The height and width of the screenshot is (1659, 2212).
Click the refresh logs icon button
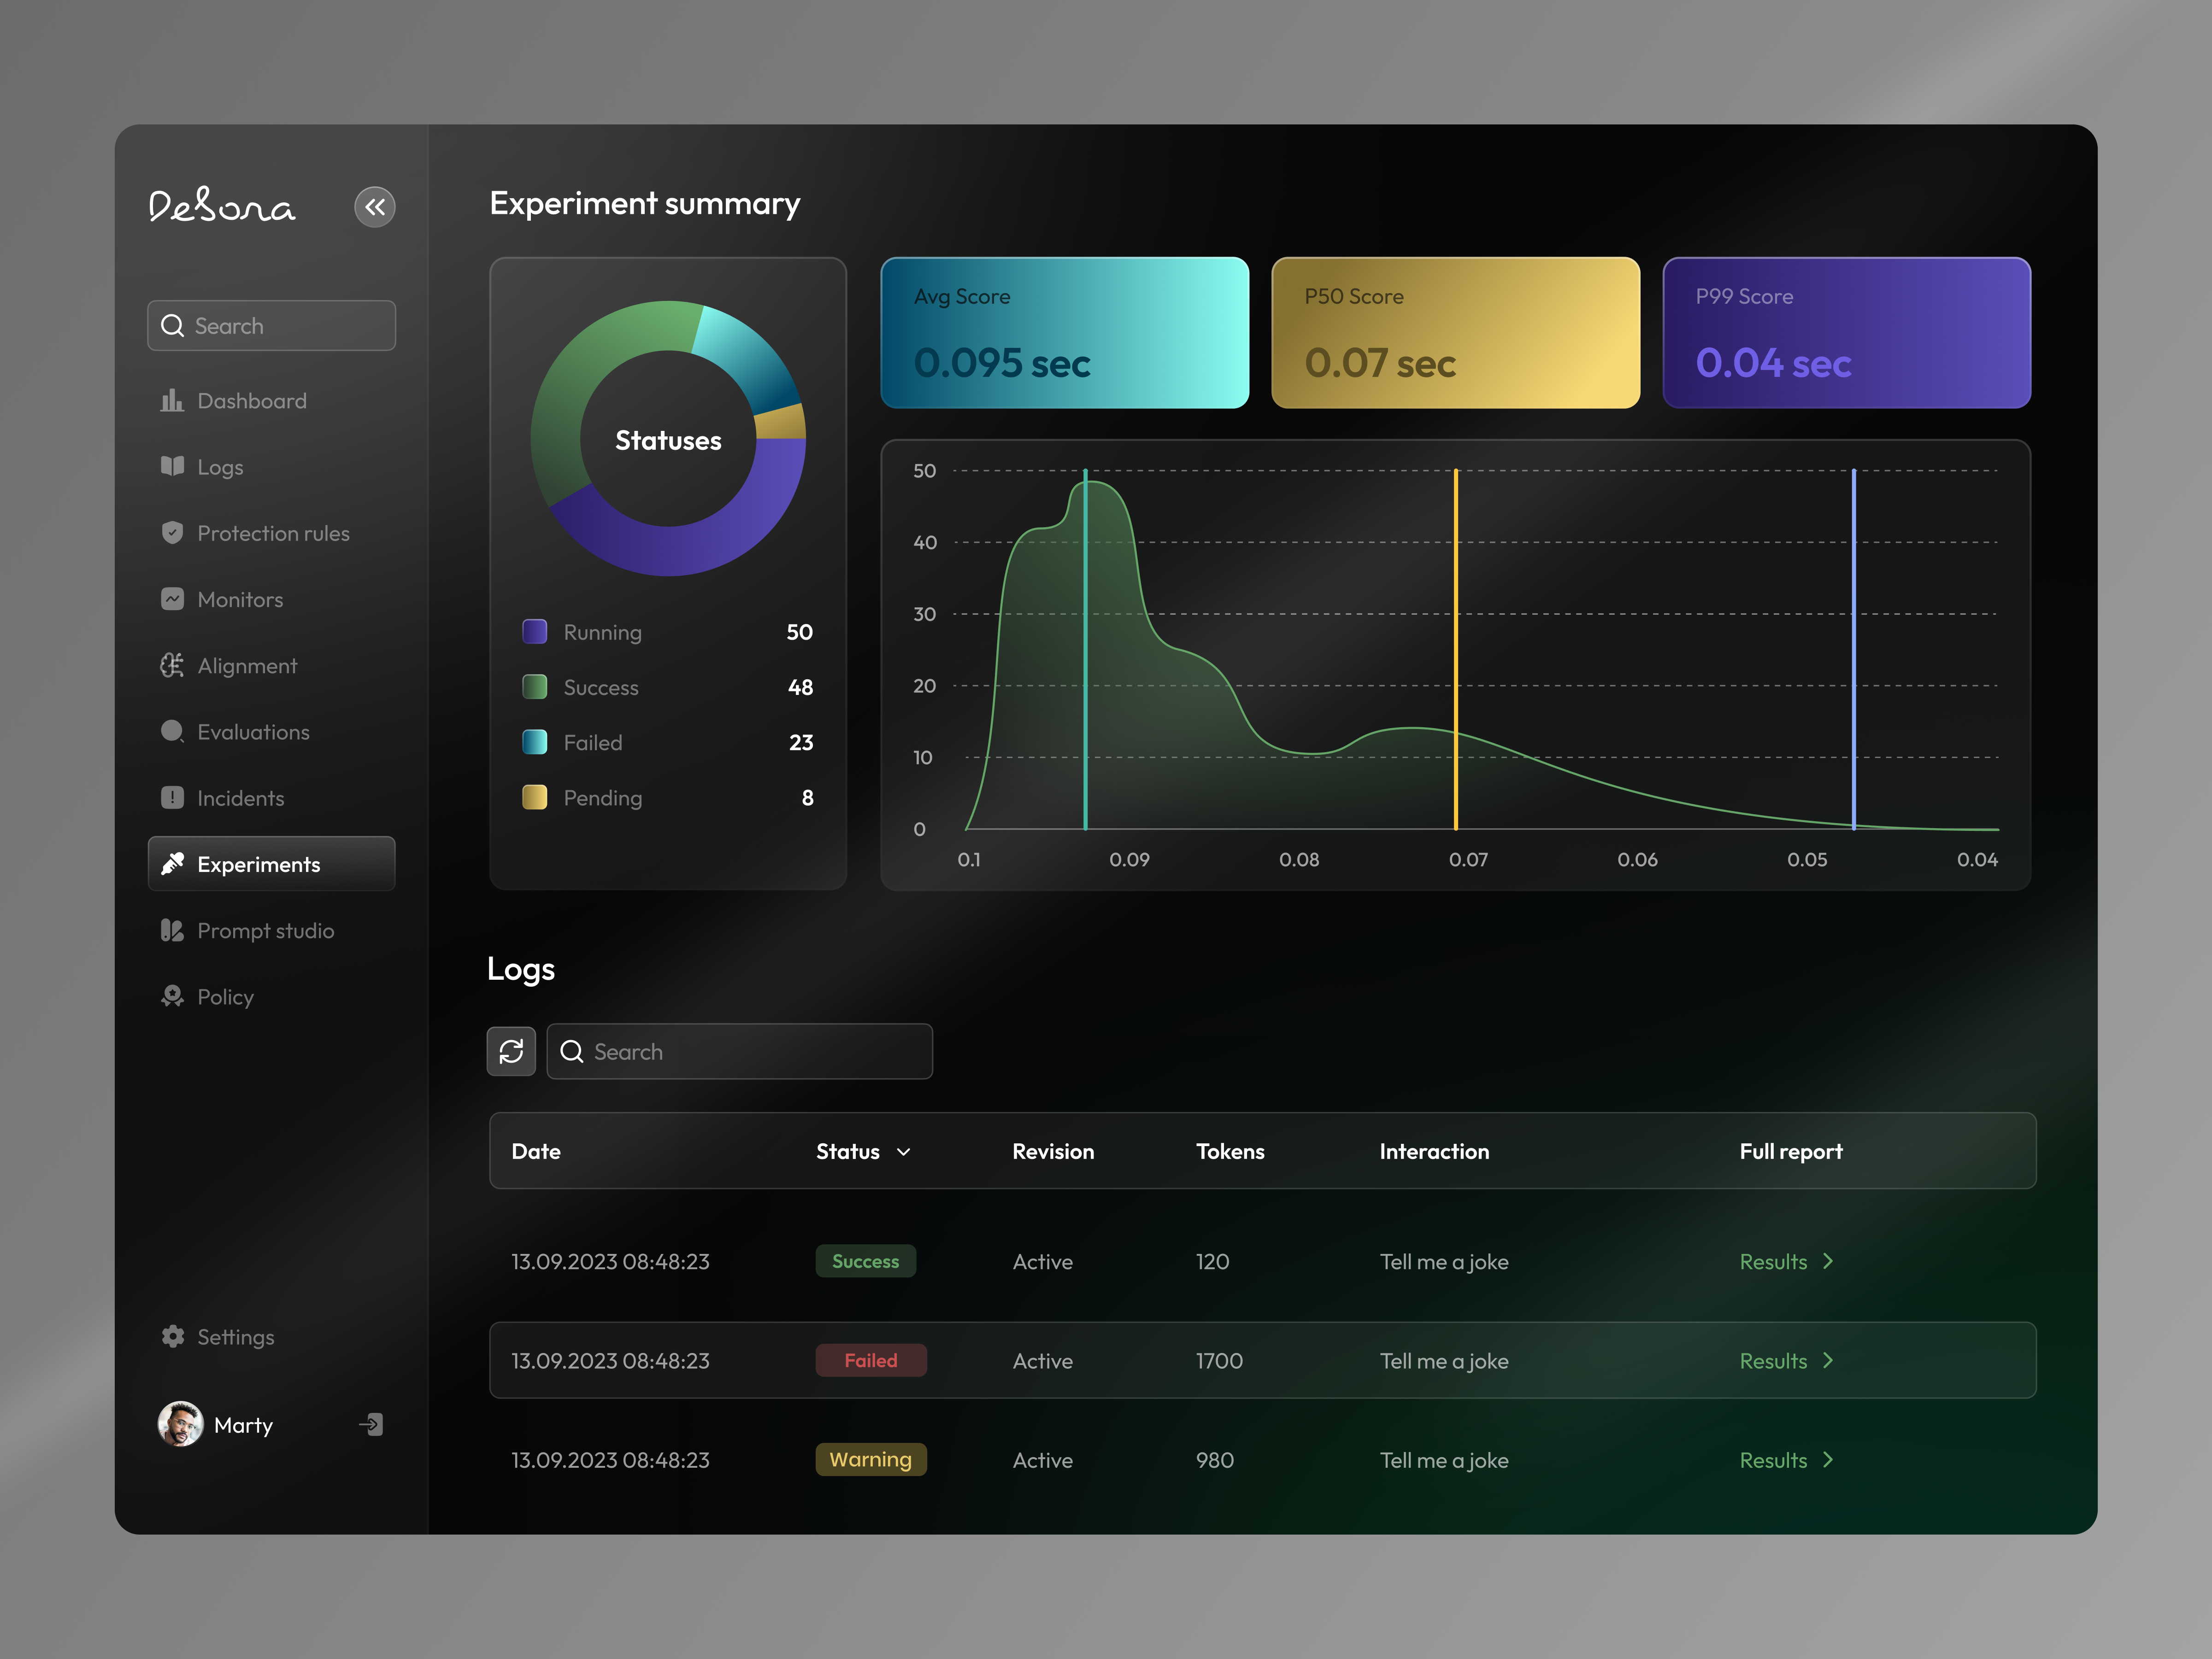click(511, 1051)
